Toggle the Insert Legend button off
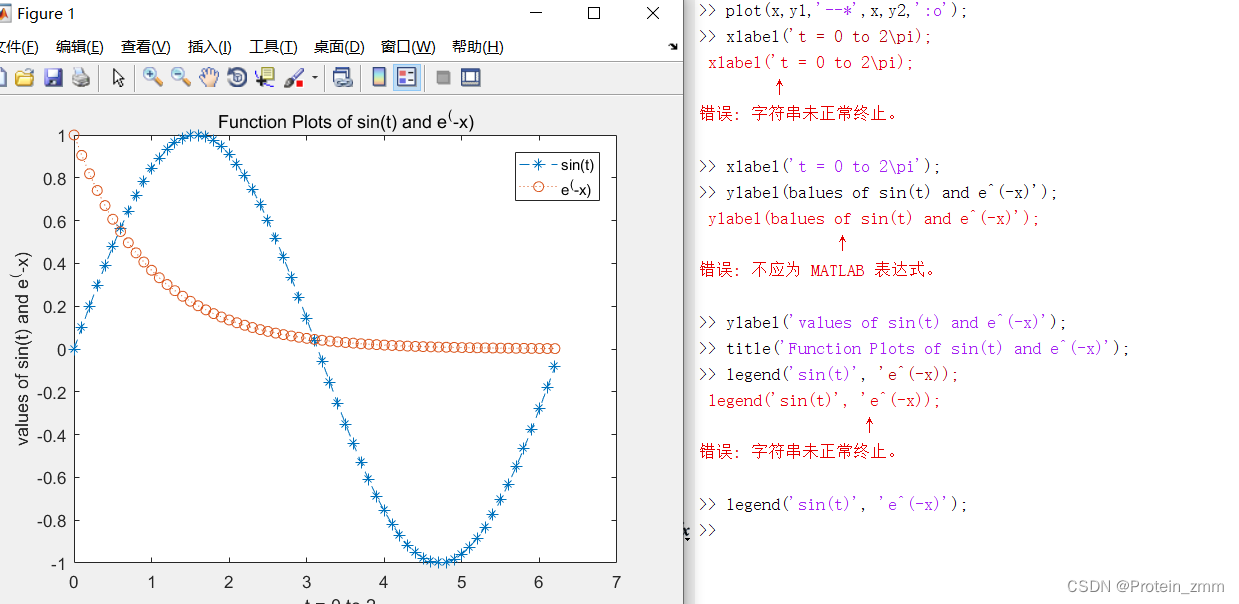 pos(408,77)
